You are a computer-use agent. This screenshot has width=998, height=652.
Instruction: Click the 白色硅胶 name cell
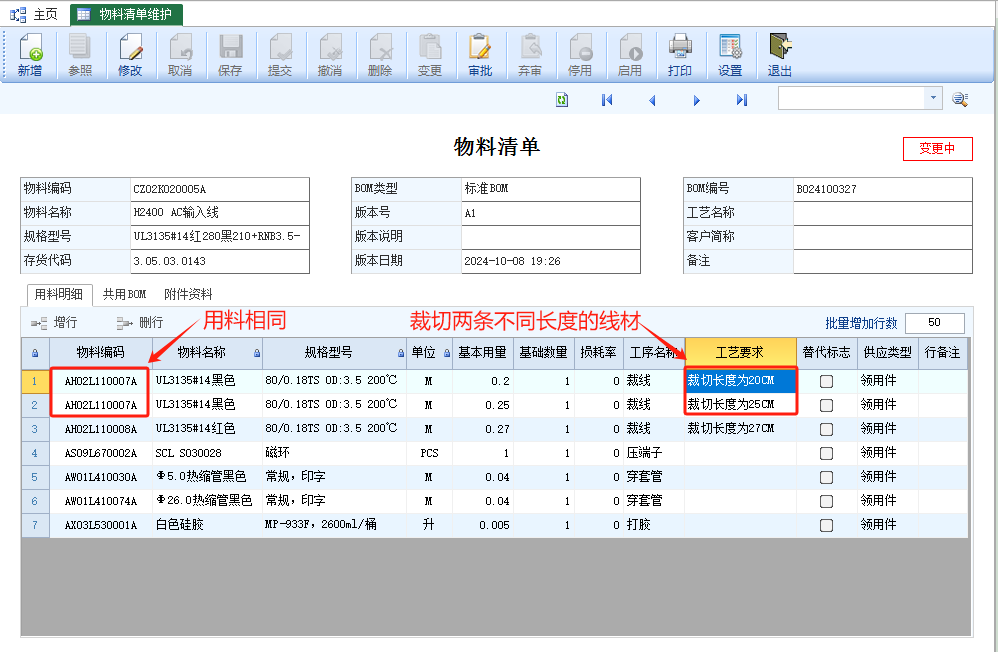tap(207, 525)
